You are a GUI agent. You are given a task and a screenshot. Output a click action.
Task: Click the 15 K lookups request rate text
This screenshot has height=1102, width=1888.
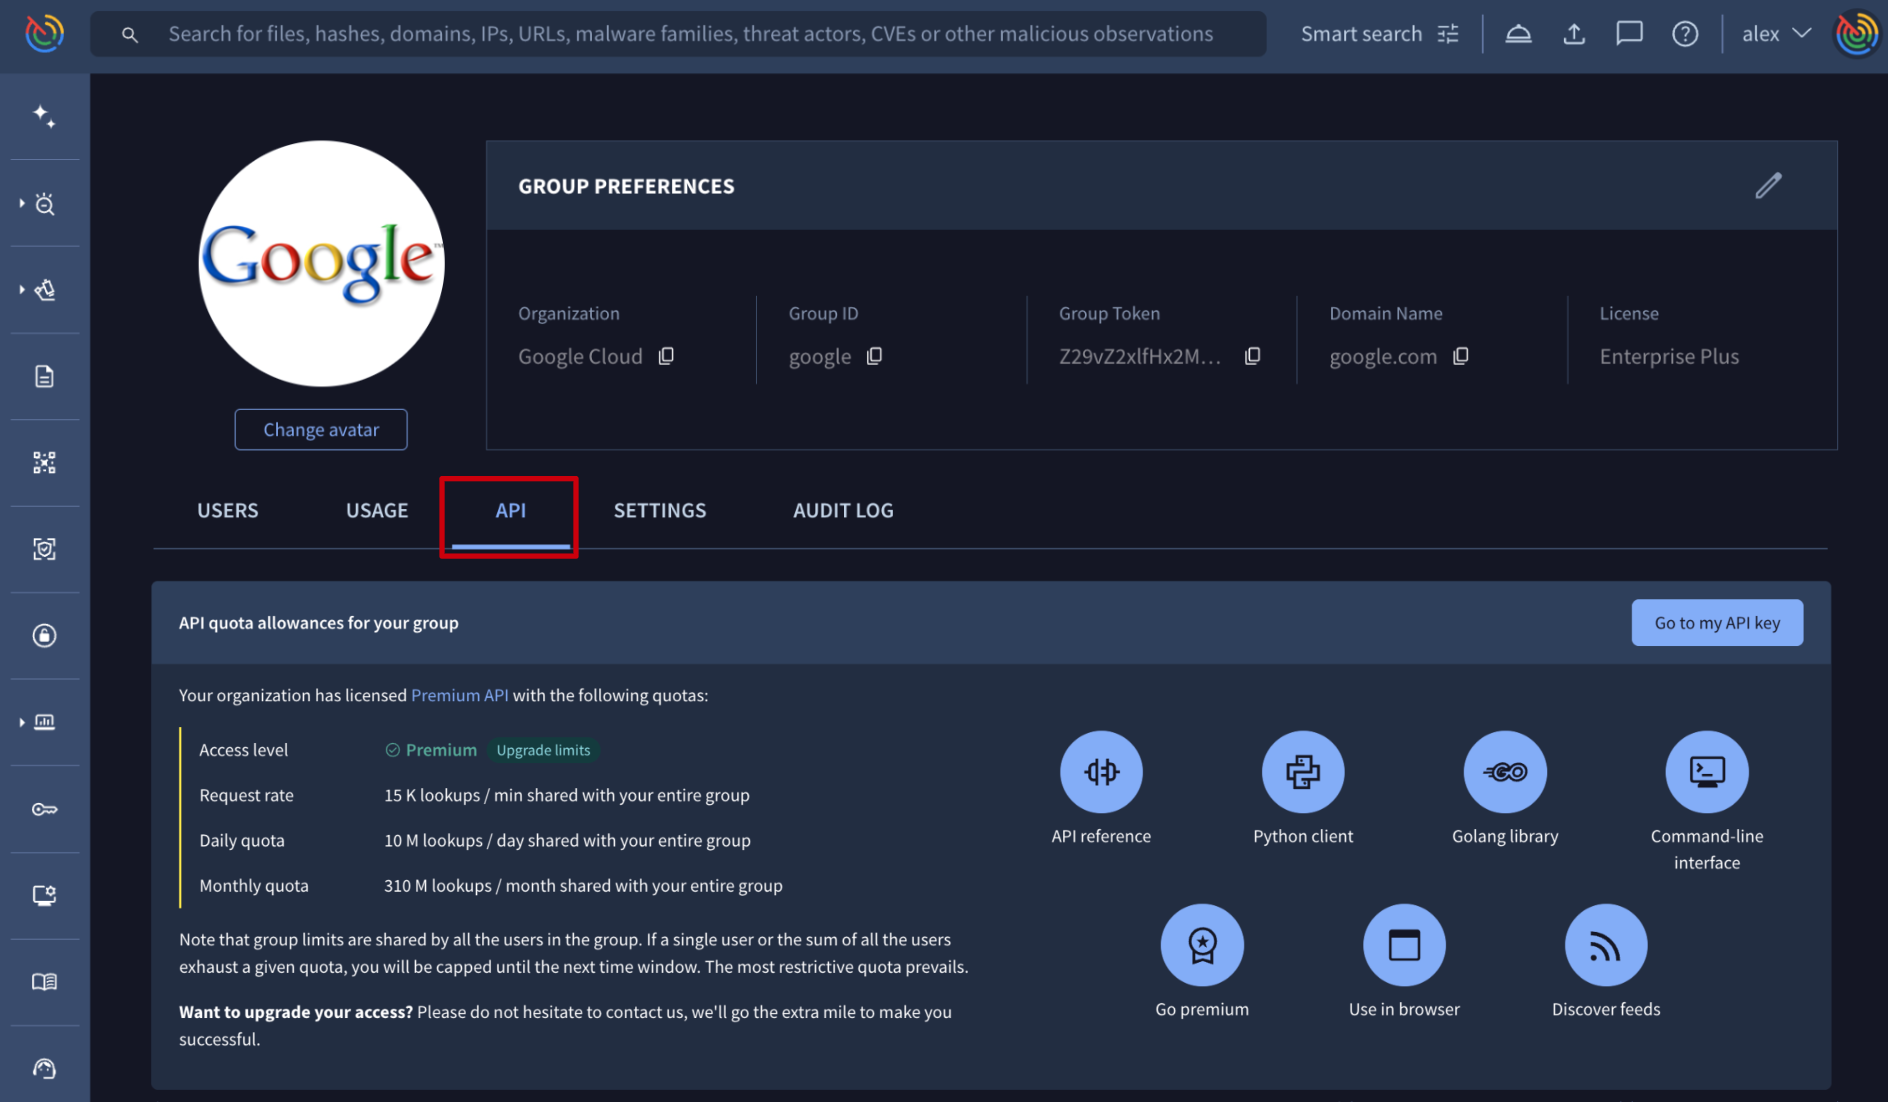pyautogui.click(x=567, y=795)
